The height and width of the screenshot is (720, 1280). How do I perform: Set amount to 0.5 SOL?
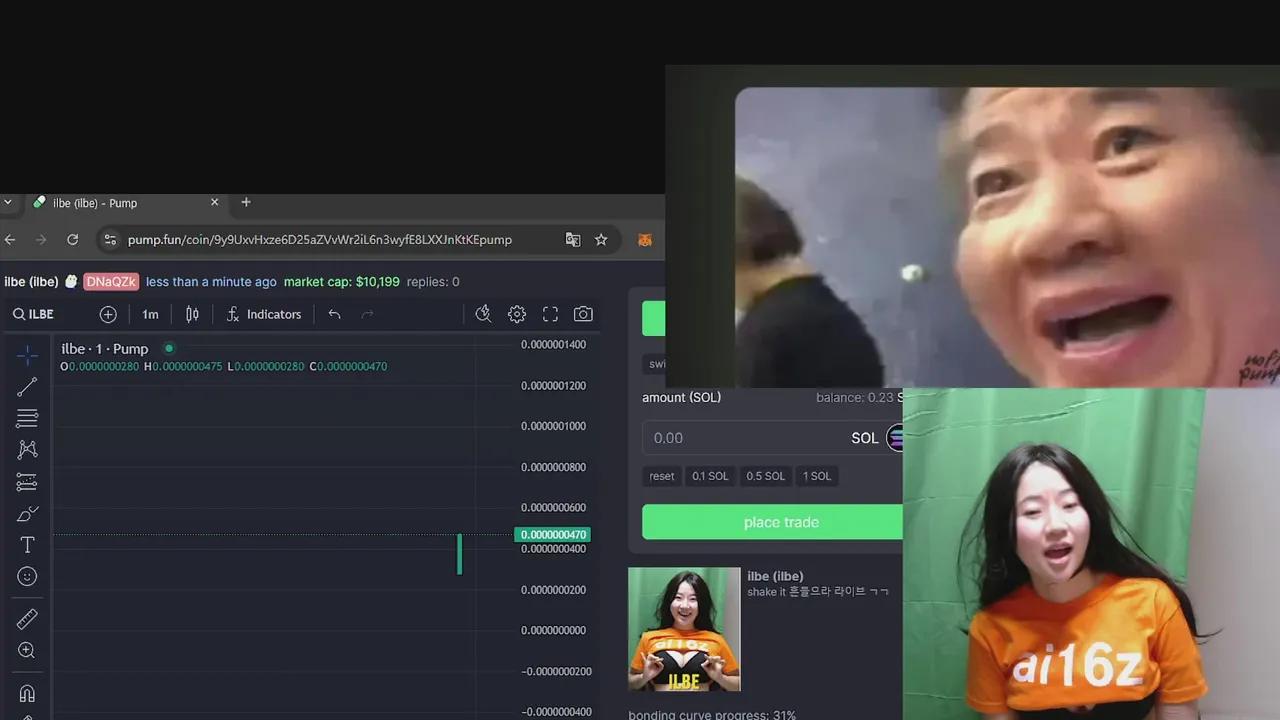click(x=766, y=476)
